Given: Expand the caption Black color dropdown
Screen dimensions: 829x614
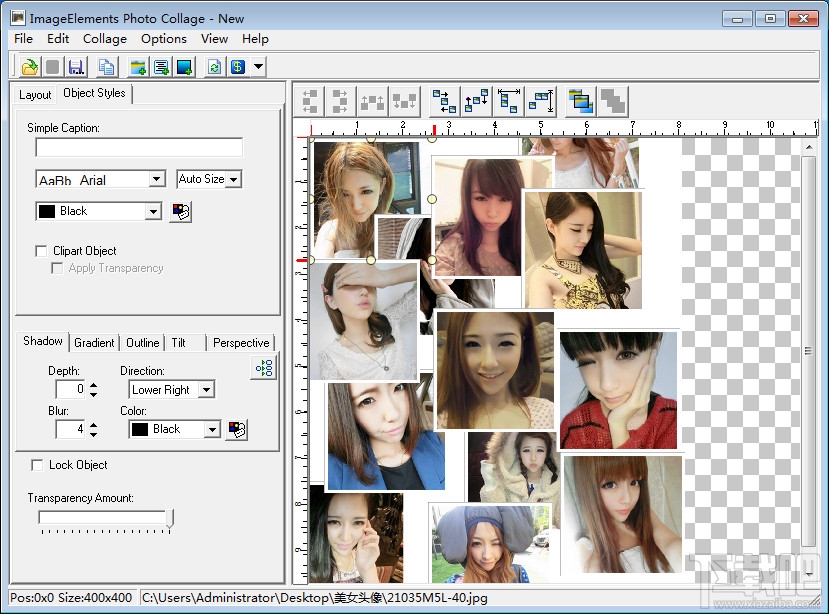Looking at the screenshot, I should point(153,212).
